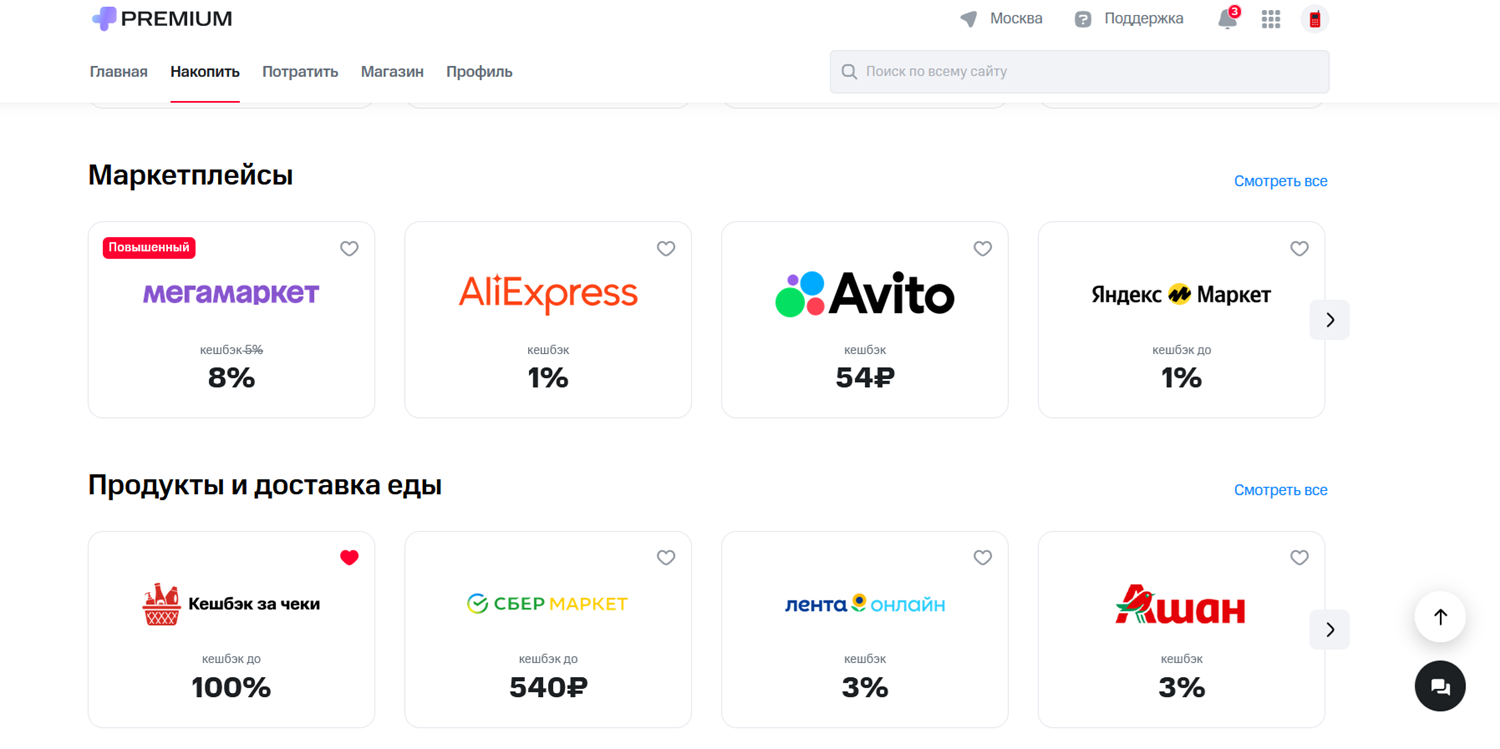
Task: Add Яндекс Маркет to favorites with heart
Action: pos(1299,249)
